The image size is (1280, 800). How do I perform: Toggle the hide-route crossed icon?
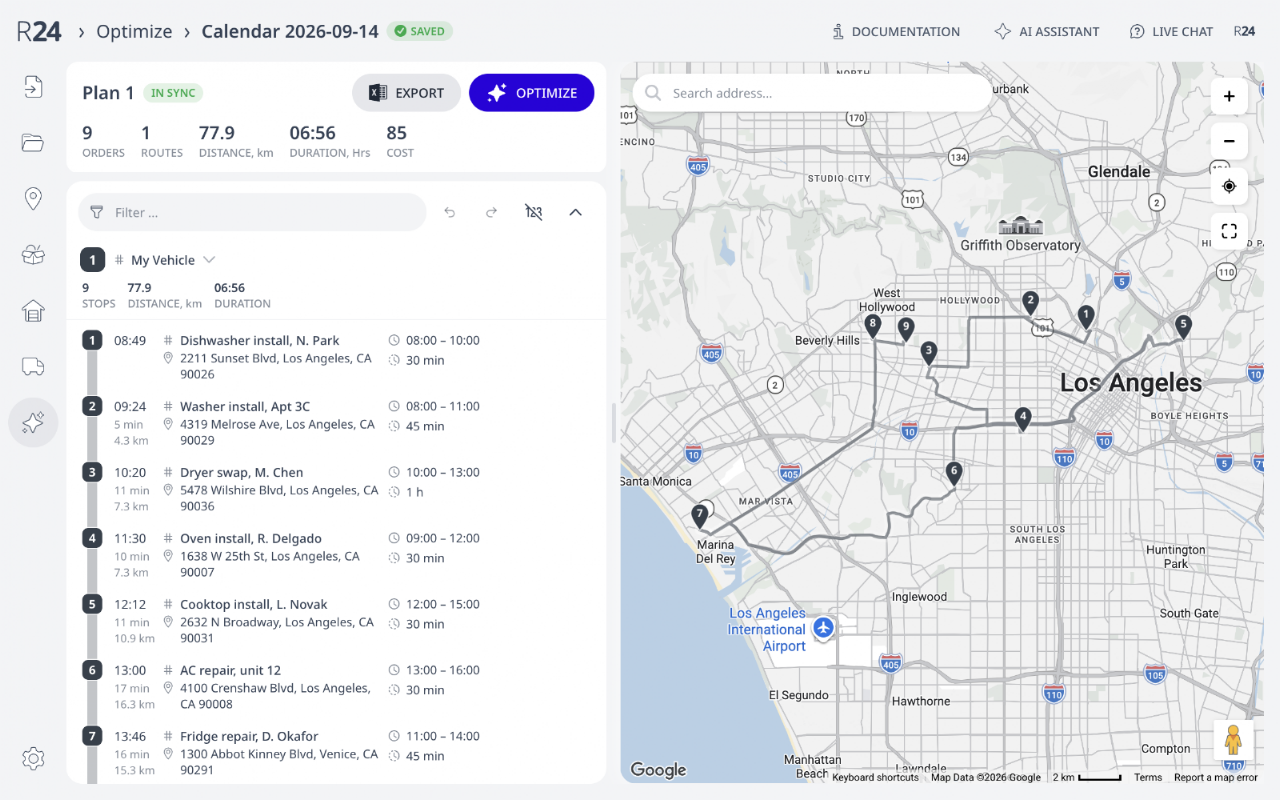pos(534,212)
